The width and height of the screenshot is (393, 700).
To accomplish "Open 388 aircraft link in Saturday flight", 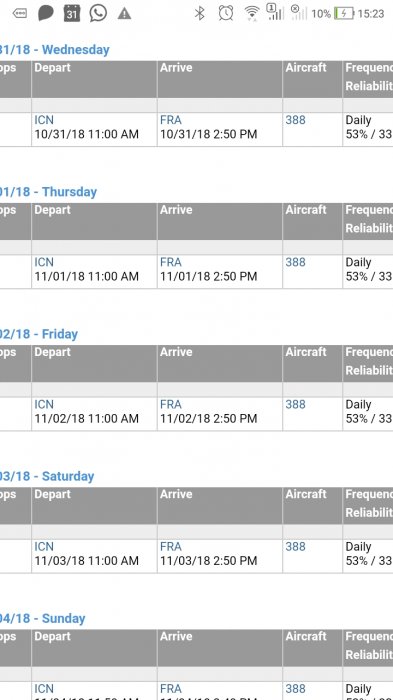I will [x=295, y=546].
